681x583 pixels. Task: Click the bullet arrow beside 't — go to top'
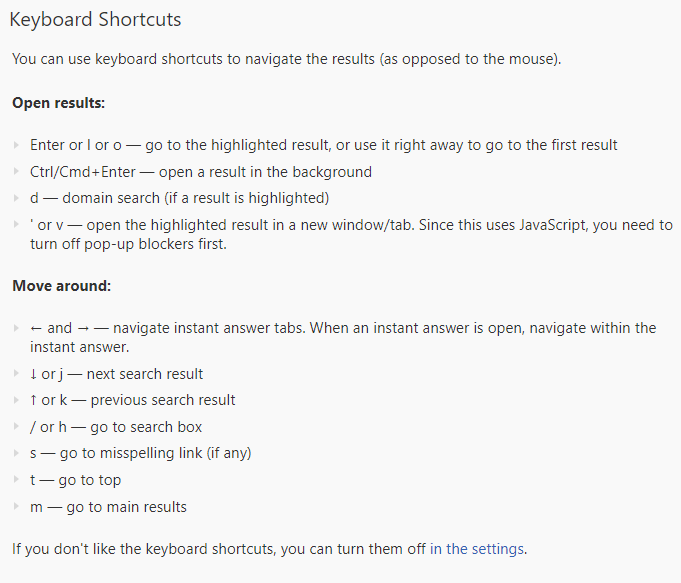(x=17, y=480)
